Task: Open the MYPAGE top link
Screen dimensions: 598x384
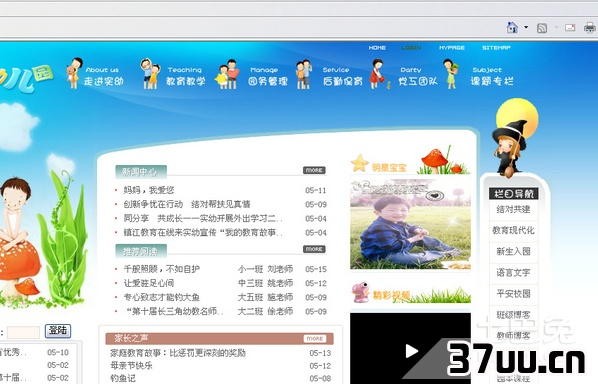Action: [x=452, y=48]
